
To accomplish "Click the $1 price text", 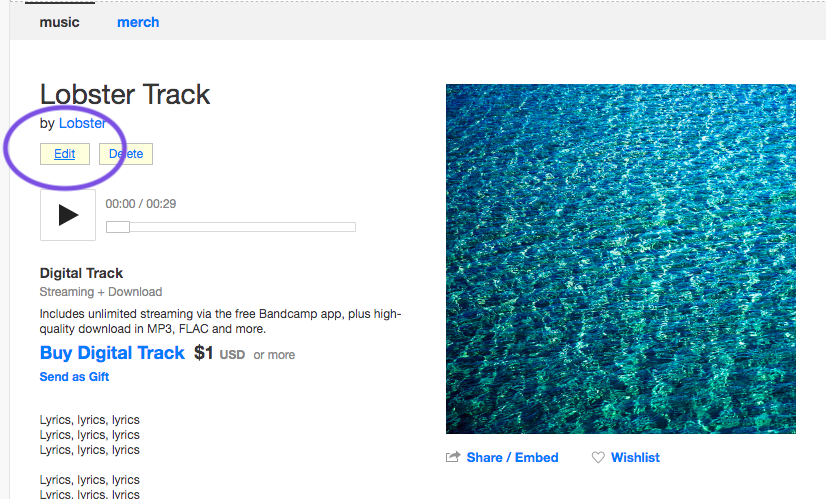I will 203,353.
